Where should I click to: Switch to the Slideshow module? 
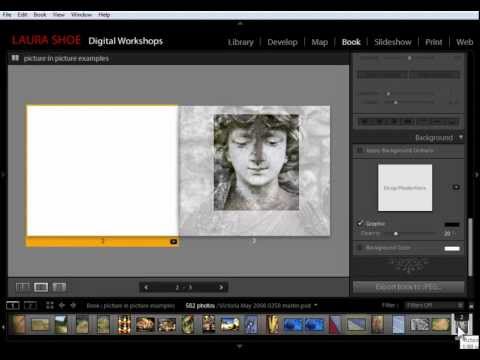pos(393,42)
